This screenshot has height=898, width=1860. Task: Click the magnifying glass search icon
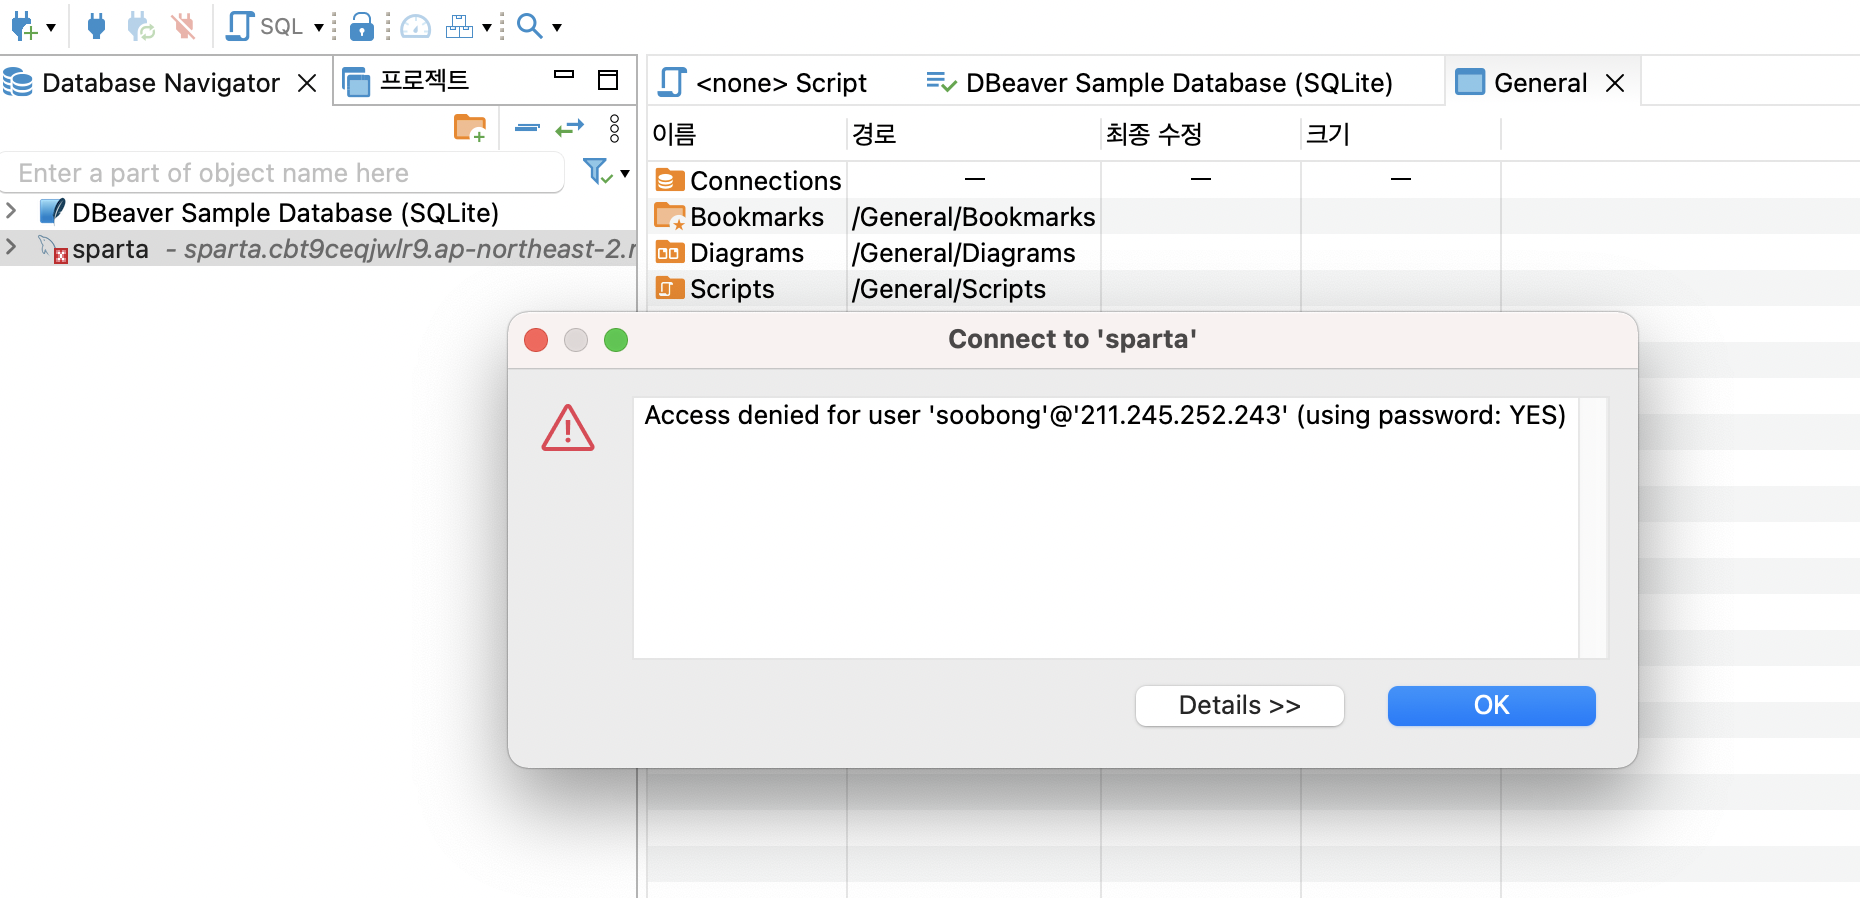529,26
